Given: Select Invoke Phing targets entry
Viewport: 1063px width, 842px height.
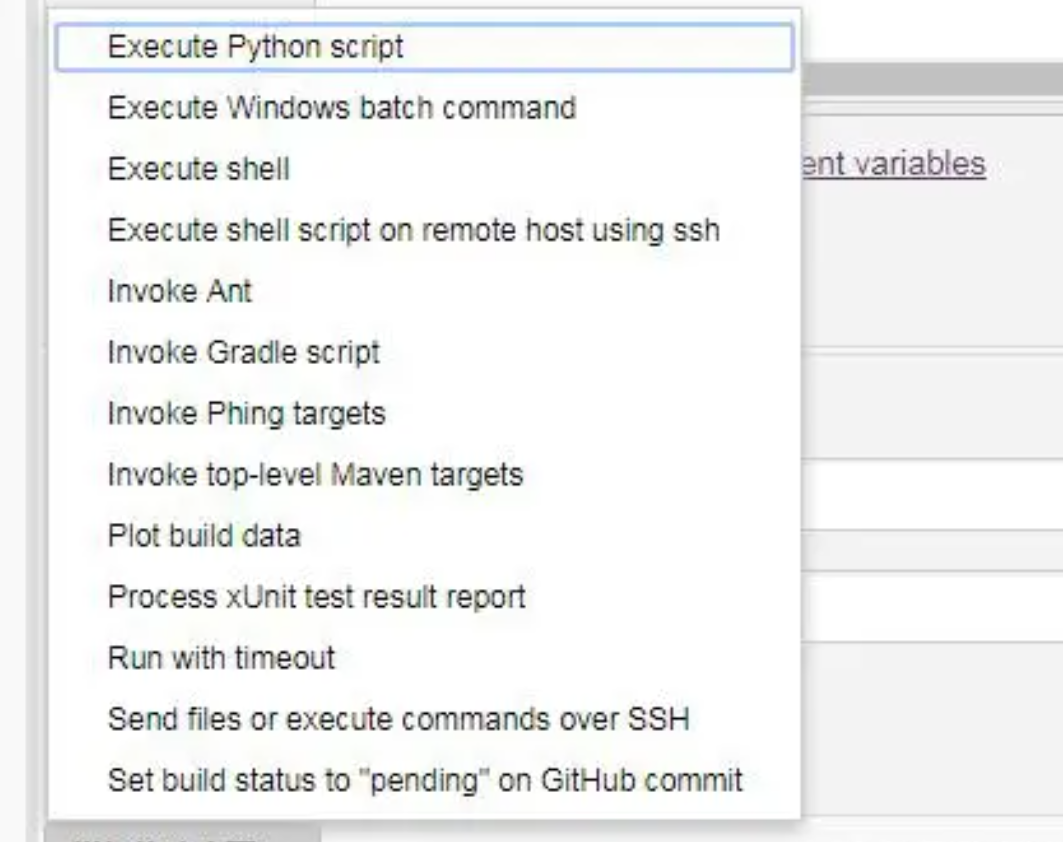Looking at the screenshot, I should 246,413.
